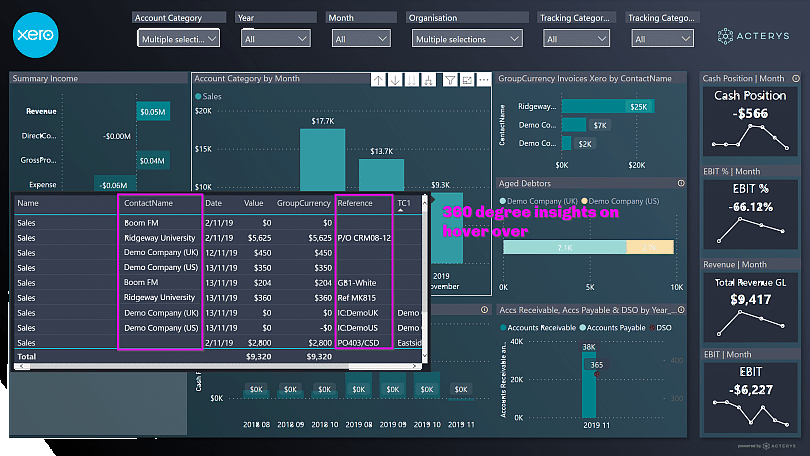Open the Organisation dropdown
The height and width of the screenshot is (456, 810).
pyautogui.click(x=467, y=39)
